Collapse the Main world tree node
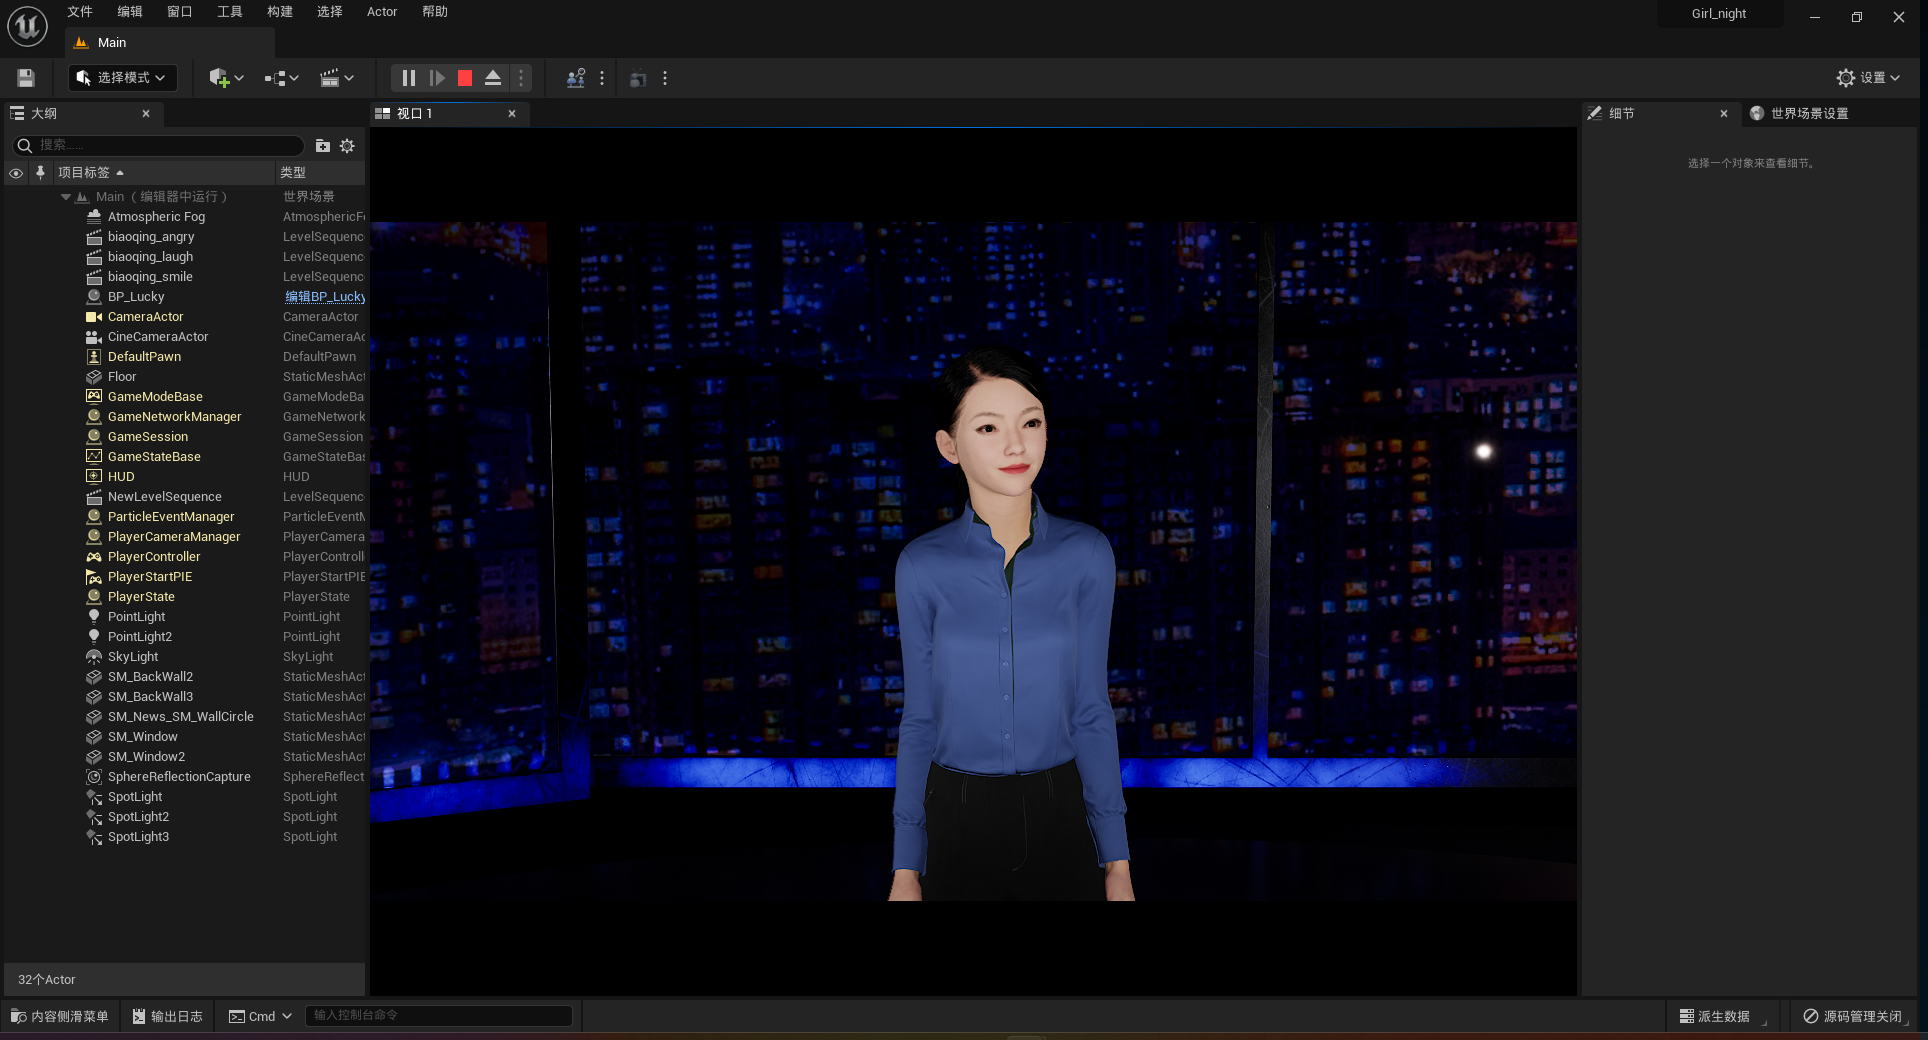Viewport: 1928px width, 1040px height. click(x=66, y=197)
